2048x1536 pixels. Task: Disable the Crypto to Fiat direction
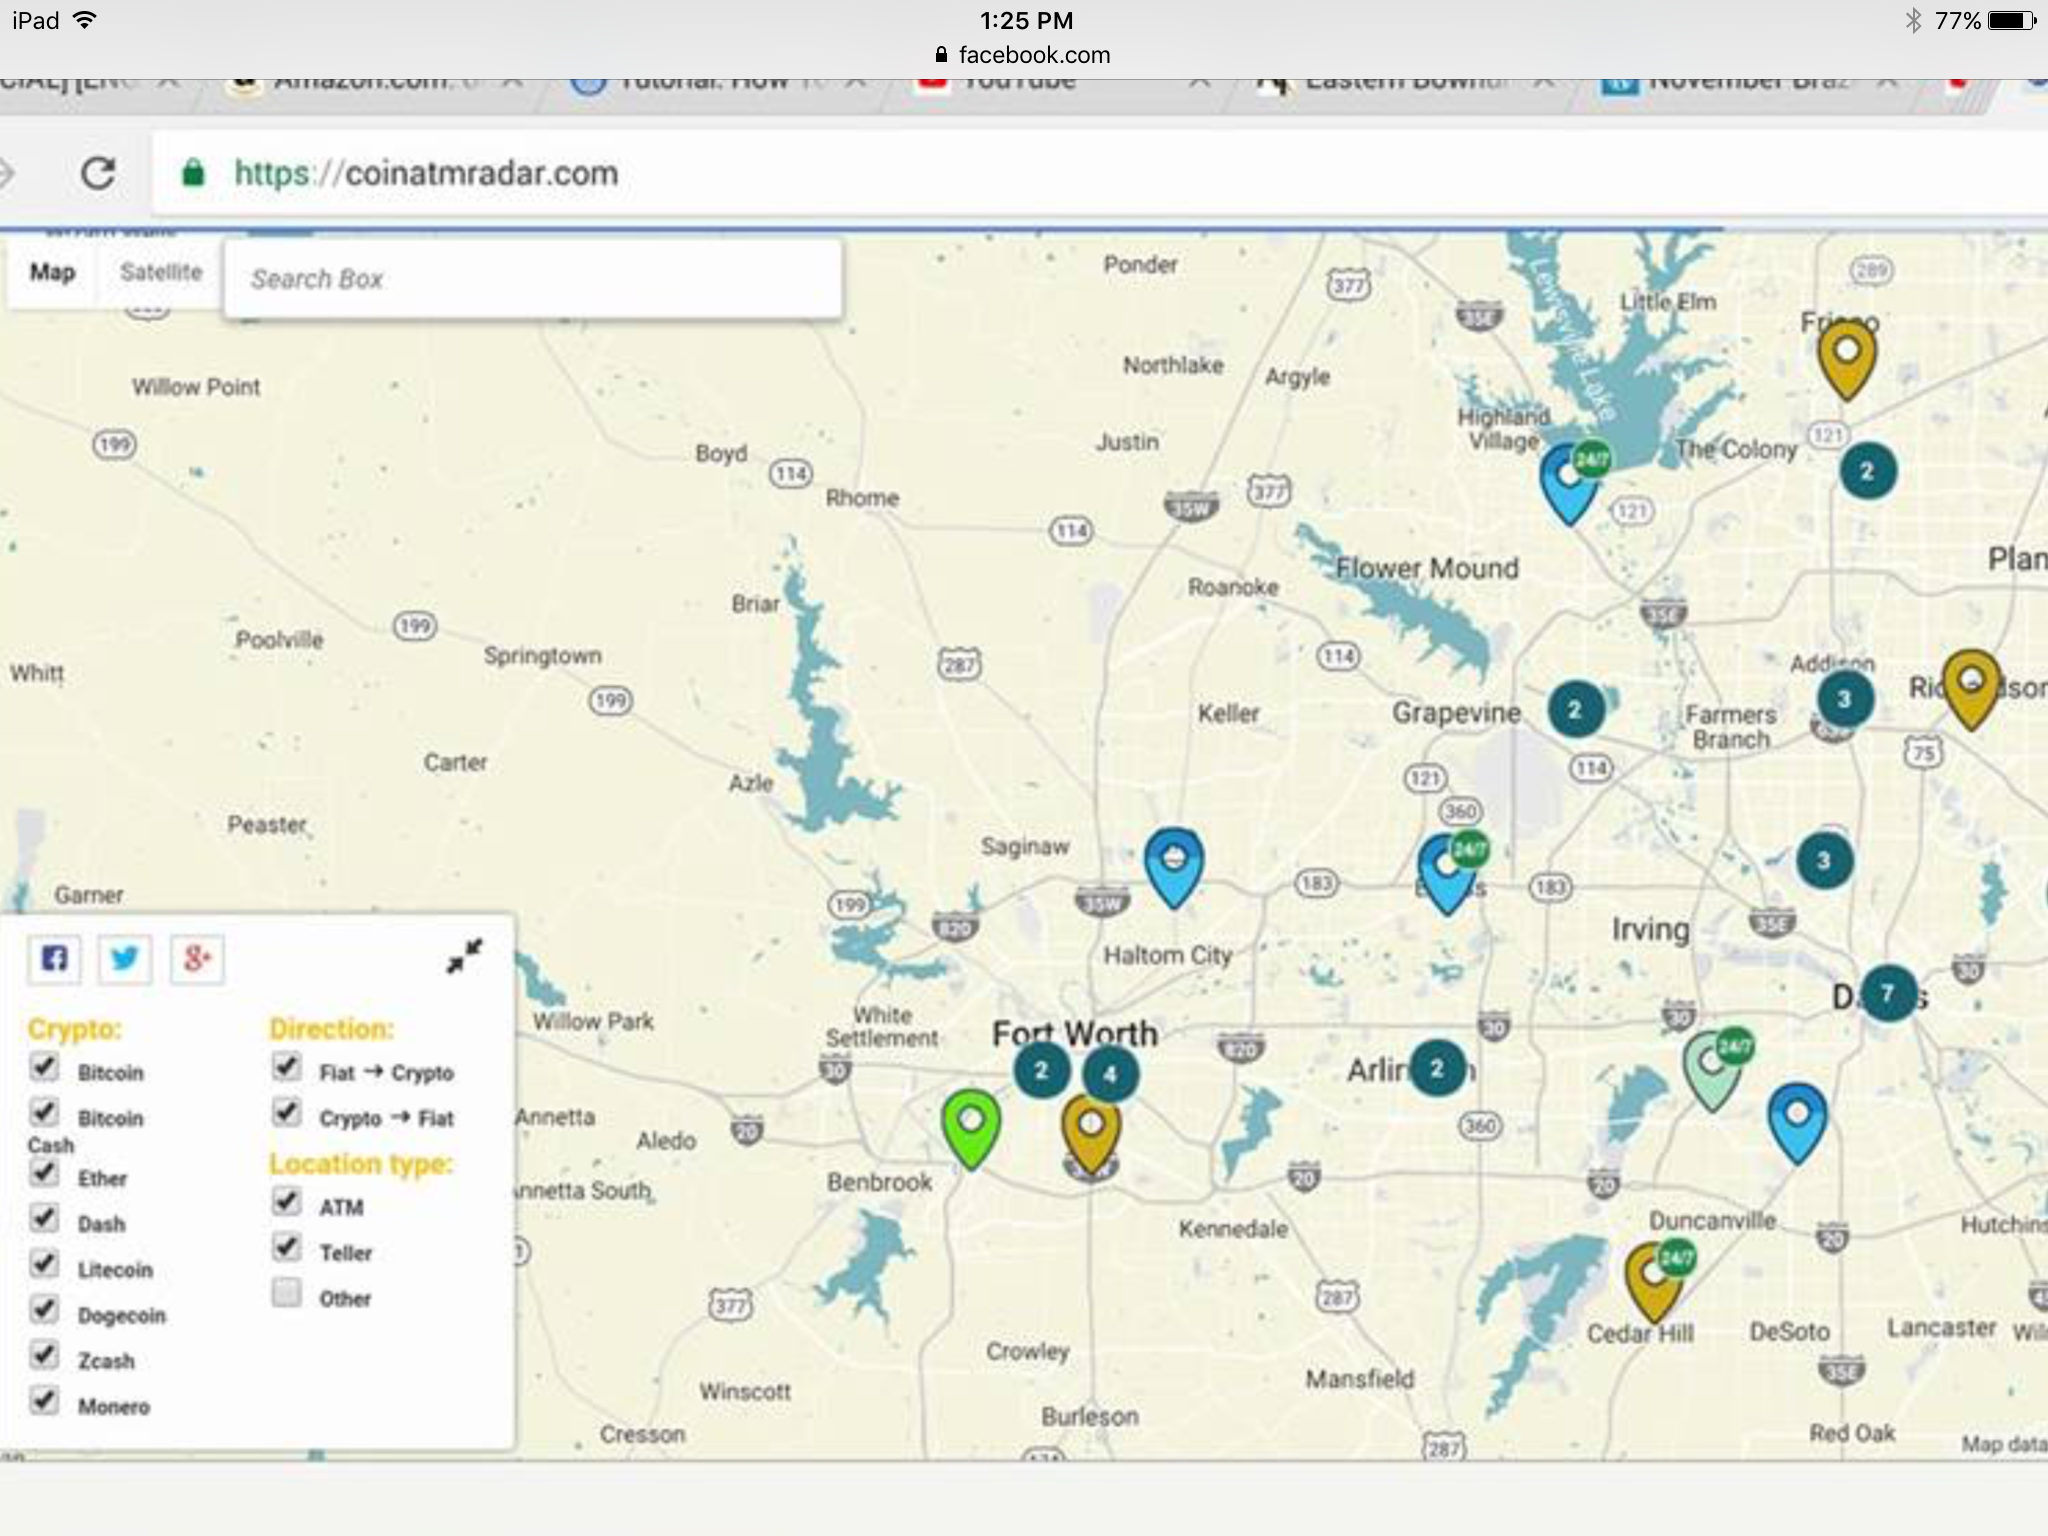tap(287, 1112)
